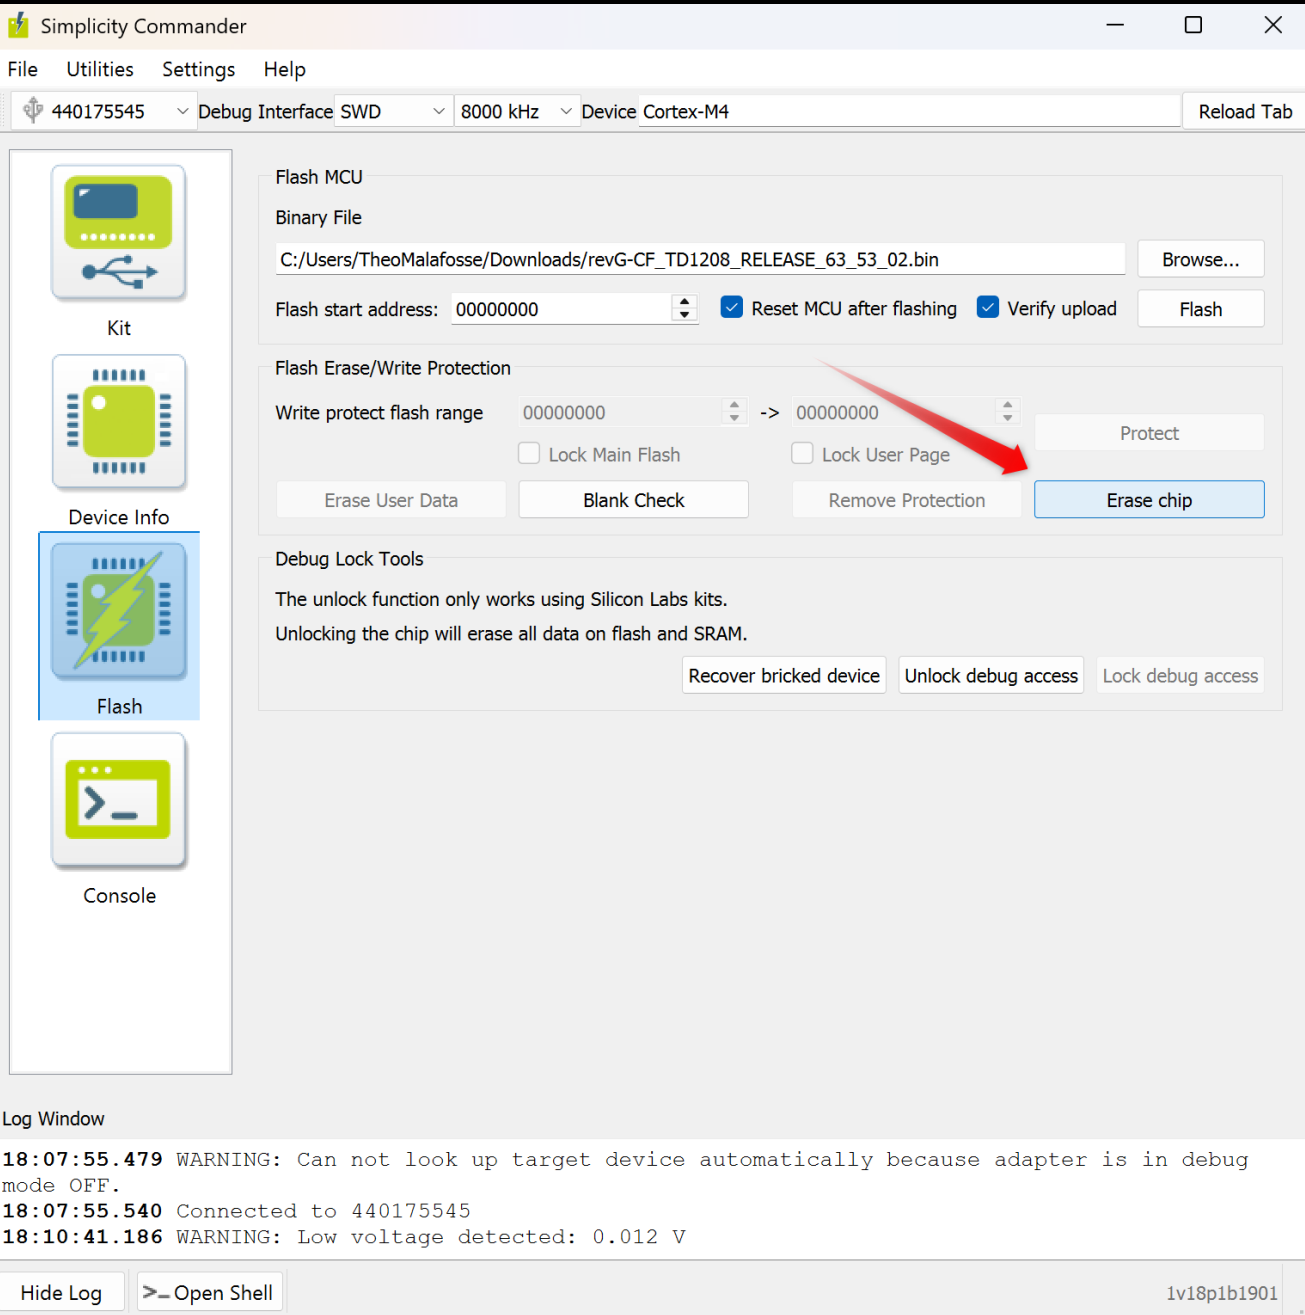Select the Flash lightning chip icon
Image resolution: width=1305 pixels, height=1315 pixels.
coord(119,611)
